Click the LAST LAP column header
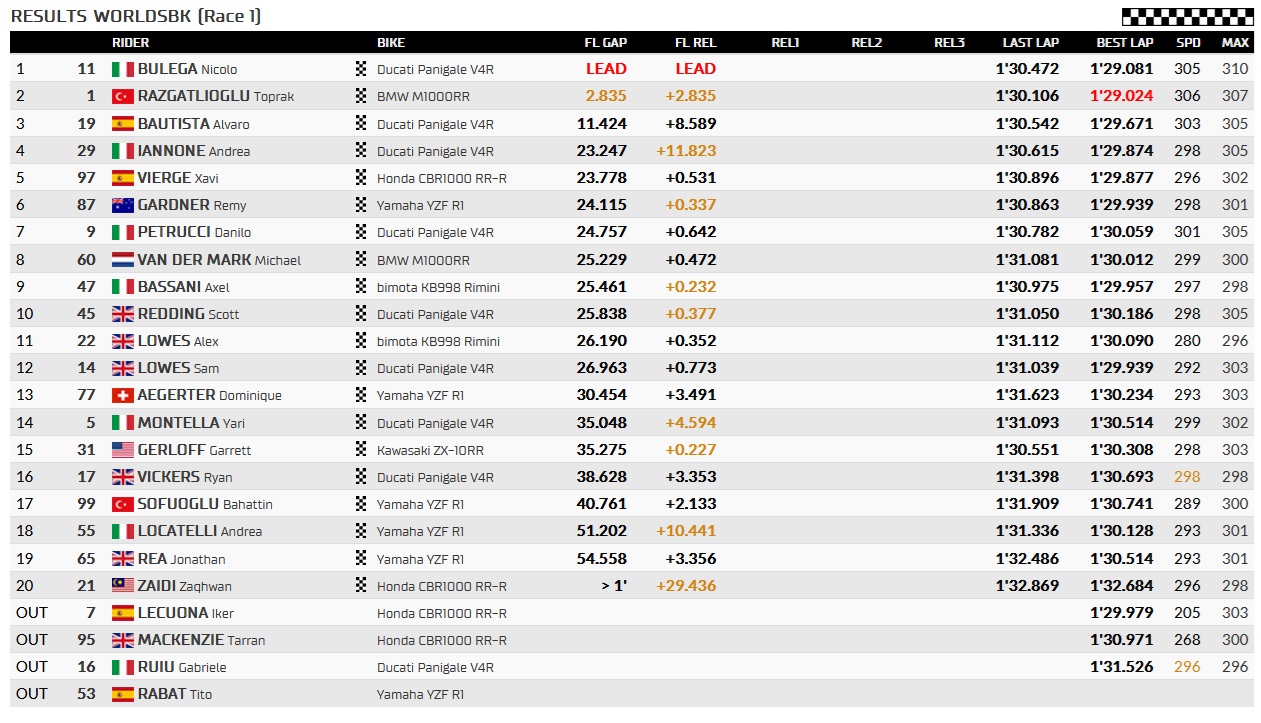This screenshot has width=1261, height=723. click(x=1031, y=43)
